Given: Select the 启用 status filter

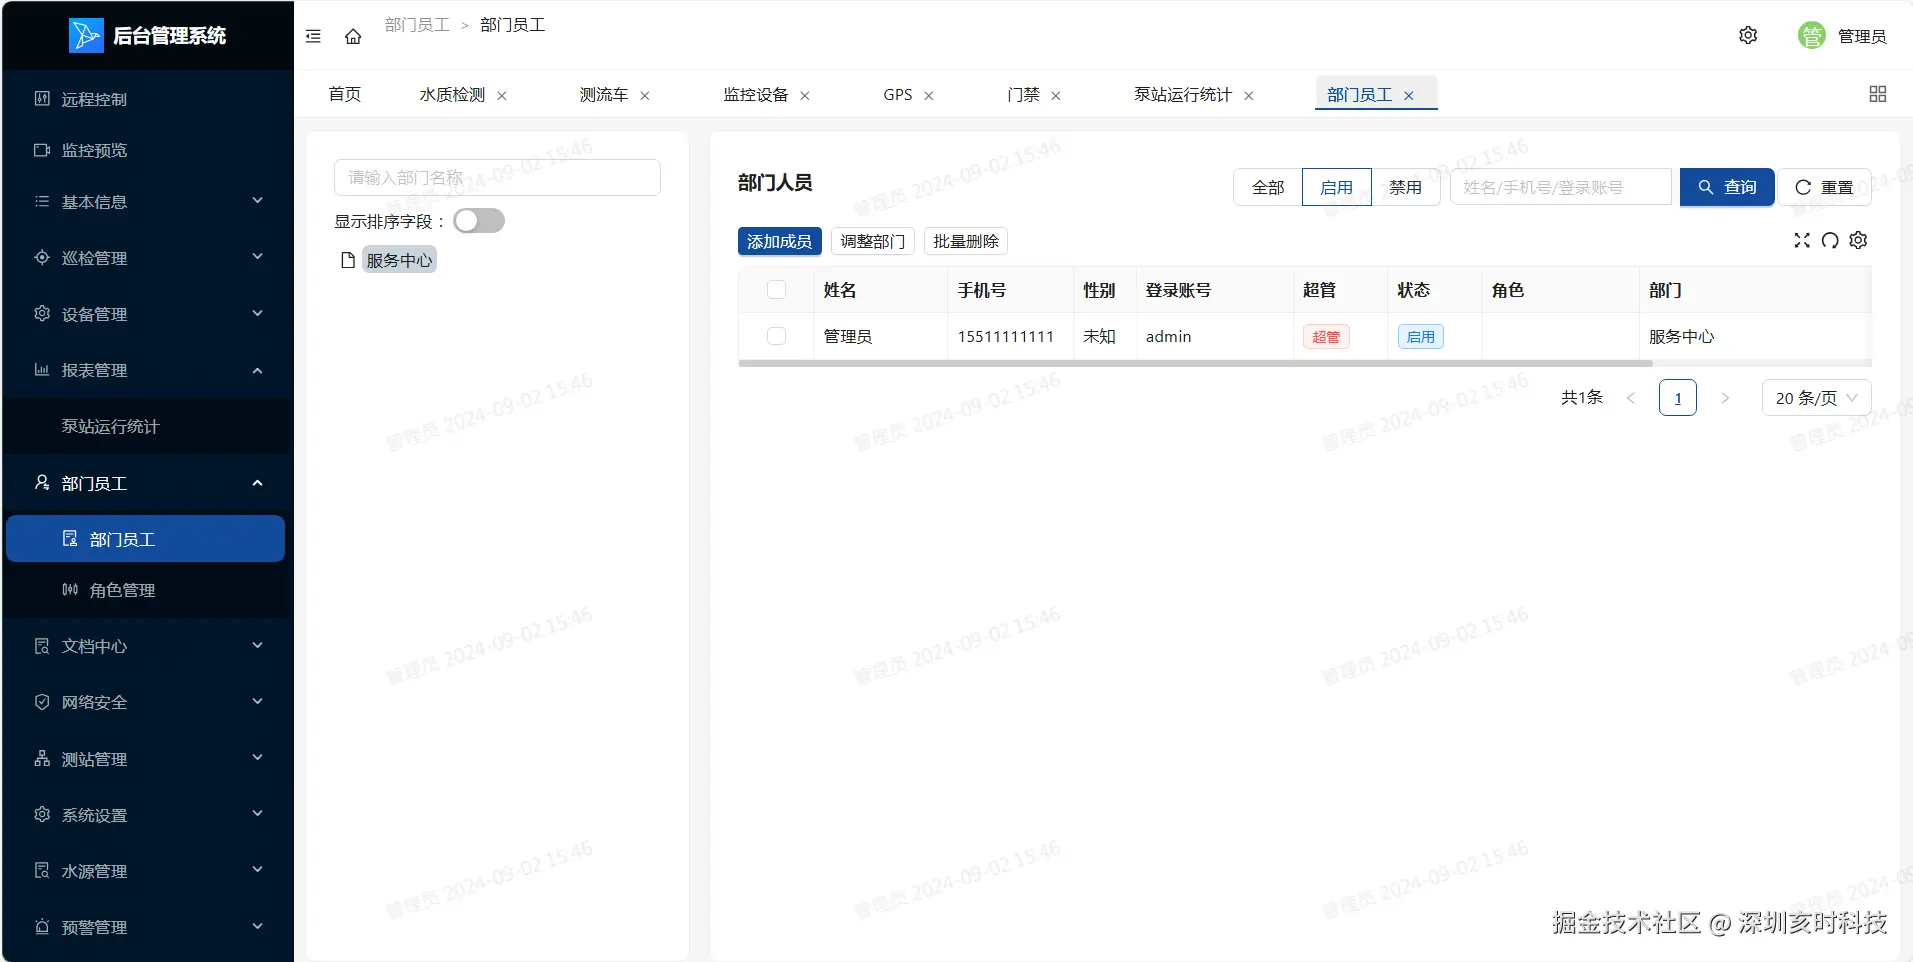Looking at the screenshot, I should pos(1337,187).
